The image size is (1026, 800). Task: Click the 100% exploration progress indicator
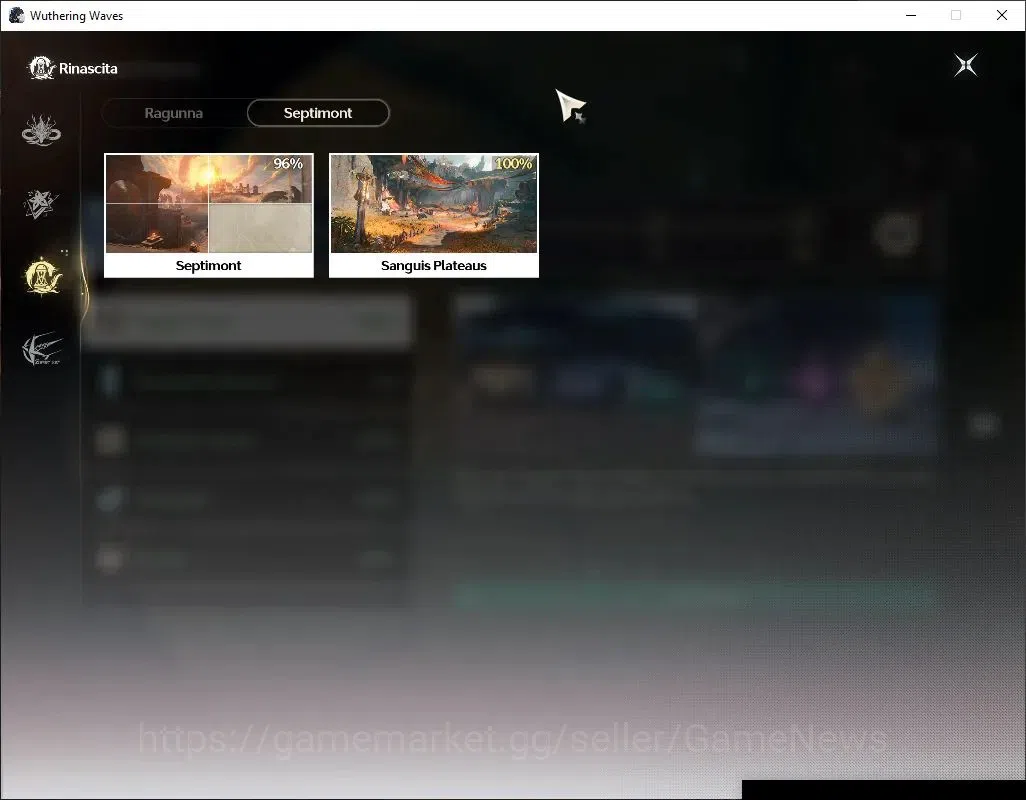coord(513,164)
